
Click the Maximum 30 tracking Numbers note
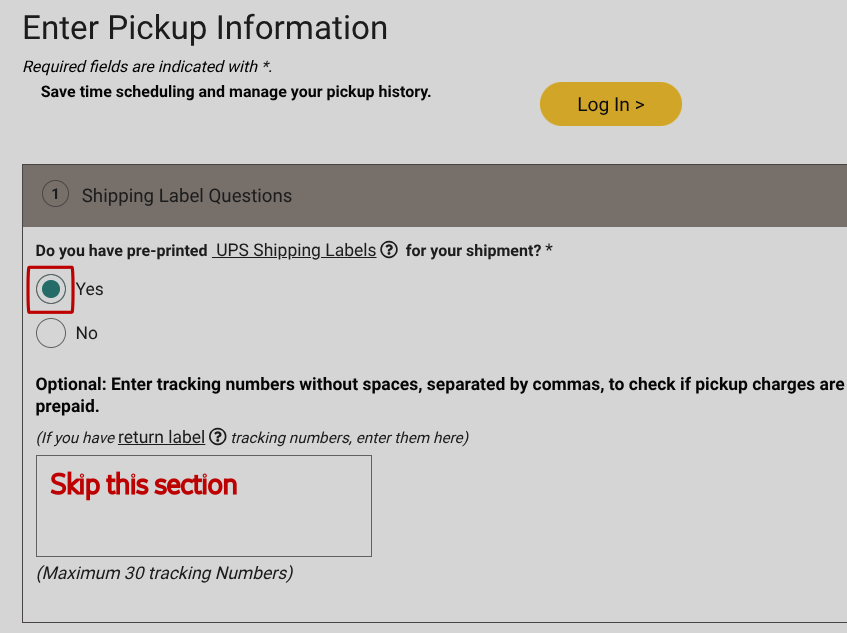click(165, 573)
